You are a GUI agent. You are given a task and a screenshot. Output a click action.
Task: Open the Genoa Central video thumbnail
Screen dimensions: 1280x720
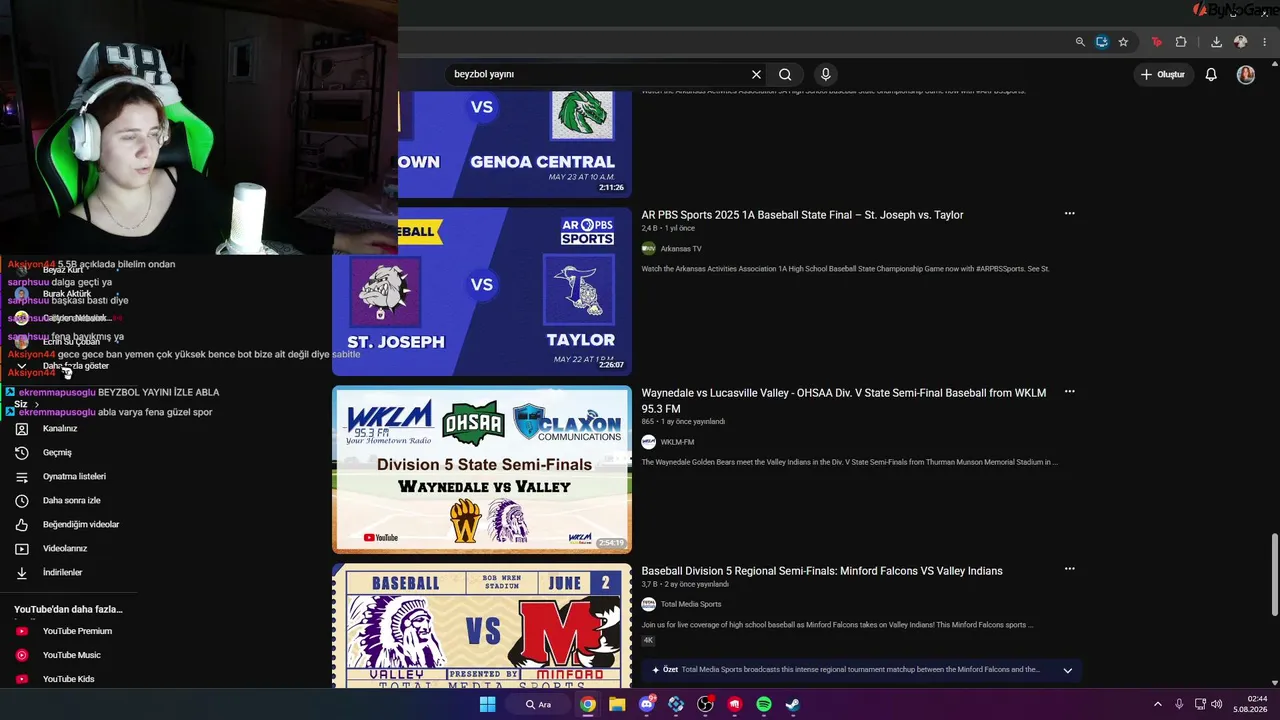point(515,144)
